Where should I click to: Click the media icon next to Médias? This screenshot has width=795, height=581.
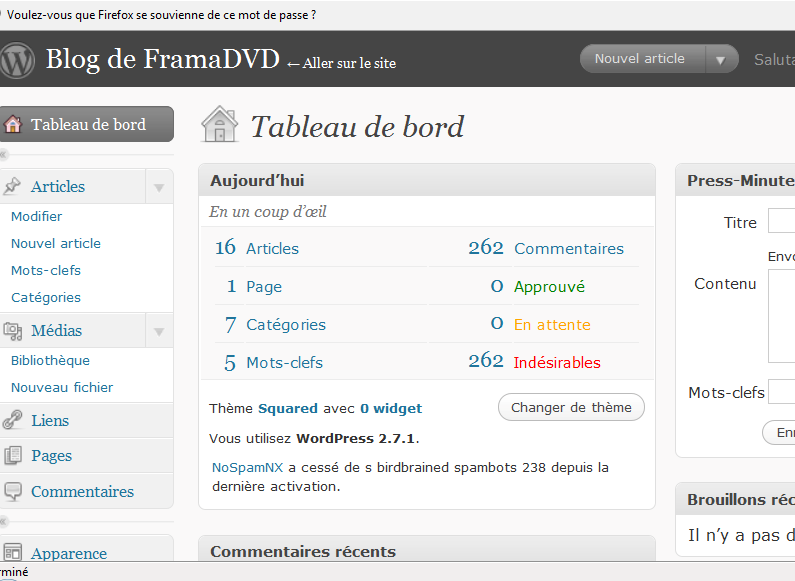pyautogui.click(x=13, y=331)
